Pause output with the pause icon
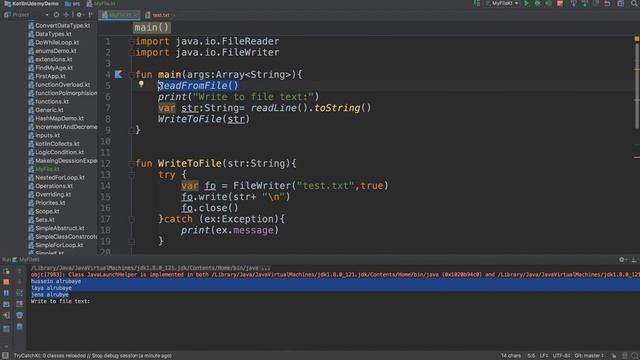This screenshot has width=640, height=360. (x=6, y=293)
